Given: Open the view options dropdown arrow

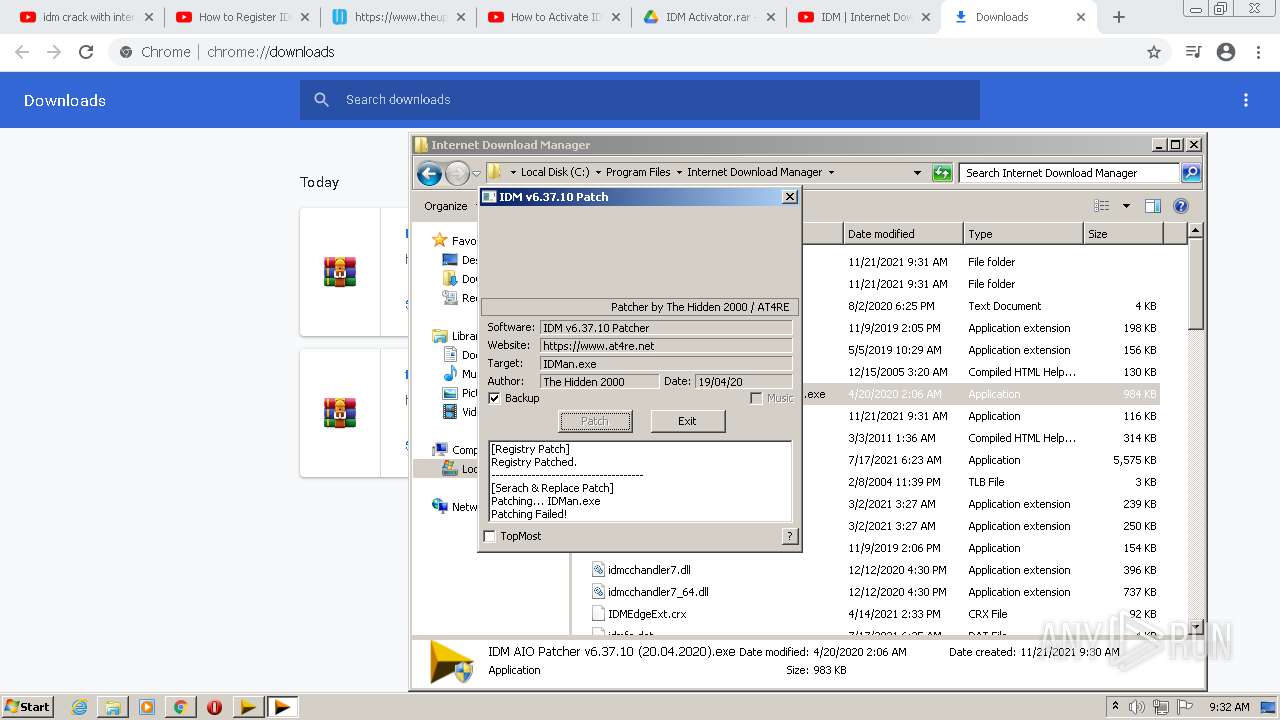Looking at the screenshot, I should [1126, 206].
